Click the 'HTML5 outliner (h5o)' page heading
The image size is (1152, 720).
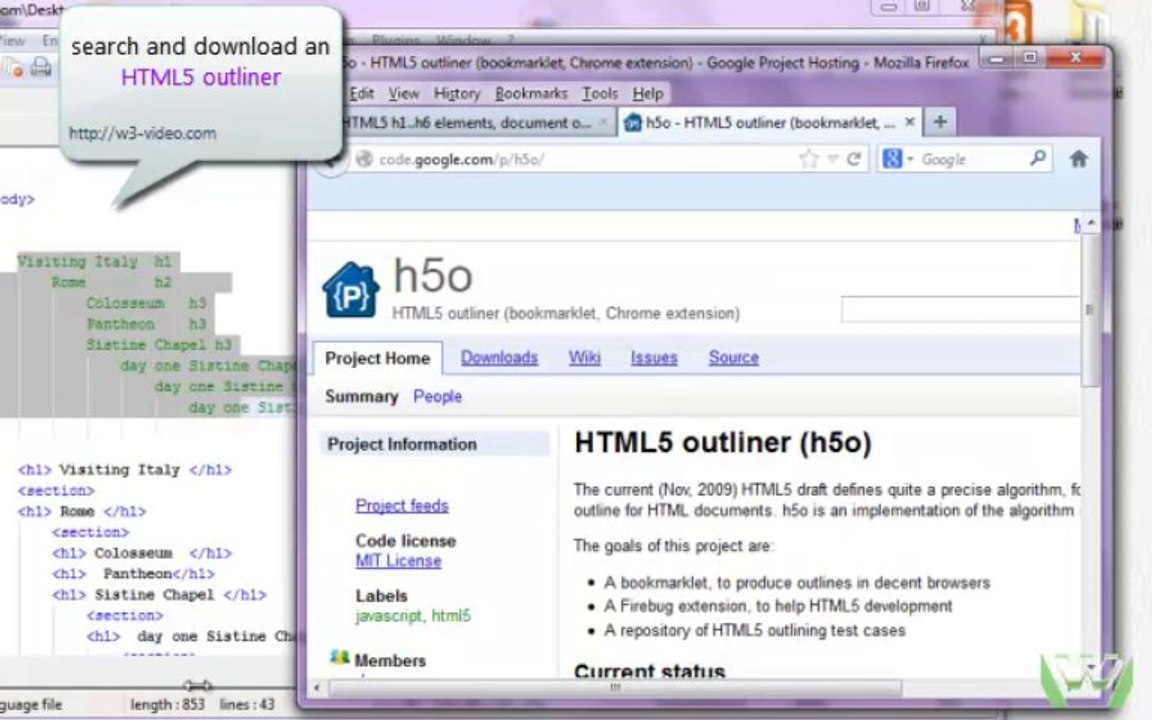pos(723,443)
